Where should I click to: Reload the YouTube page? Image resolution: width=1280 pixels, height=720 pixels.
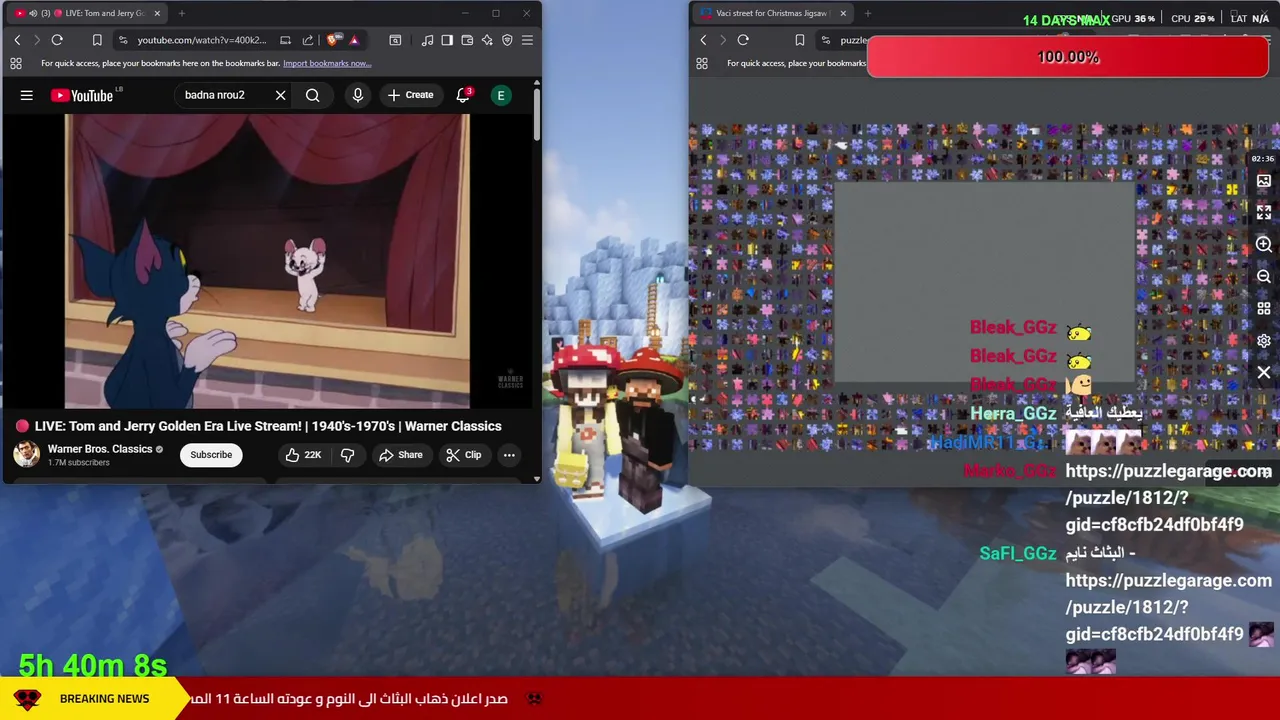tap(57, 40)
